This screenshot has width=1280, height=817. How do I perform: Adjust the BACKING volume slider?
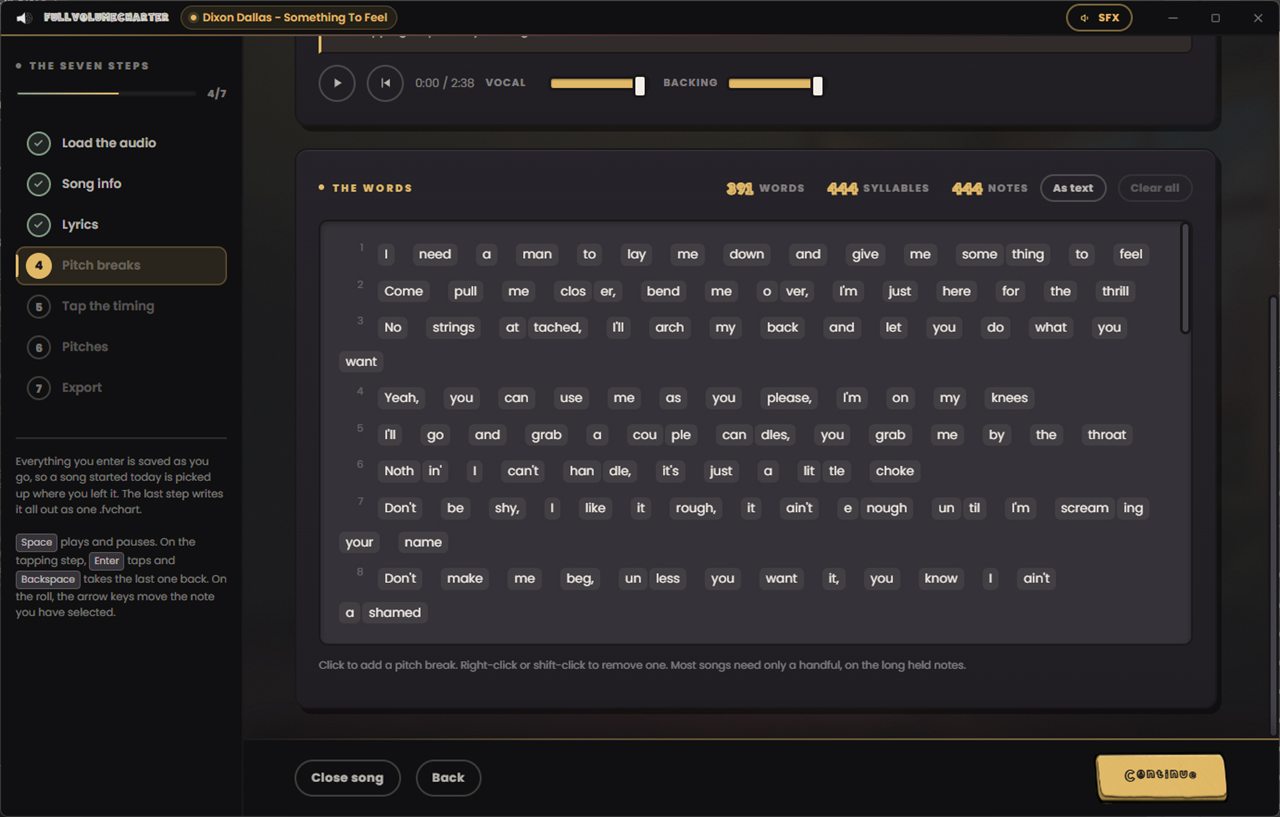tap(776, 84)
